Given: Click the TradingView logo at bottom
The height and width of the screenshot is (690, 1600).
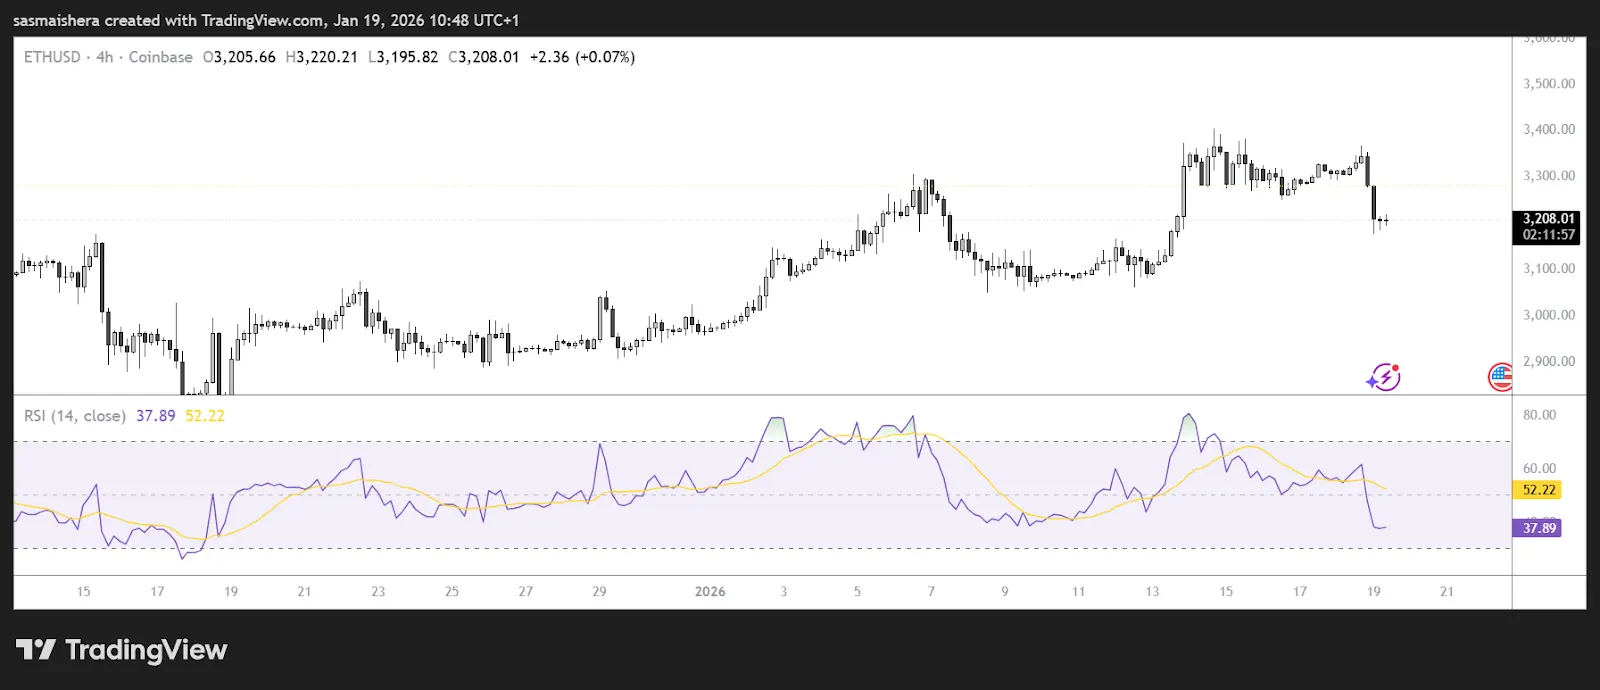Looking at the screenshot, I should [122, 650].
